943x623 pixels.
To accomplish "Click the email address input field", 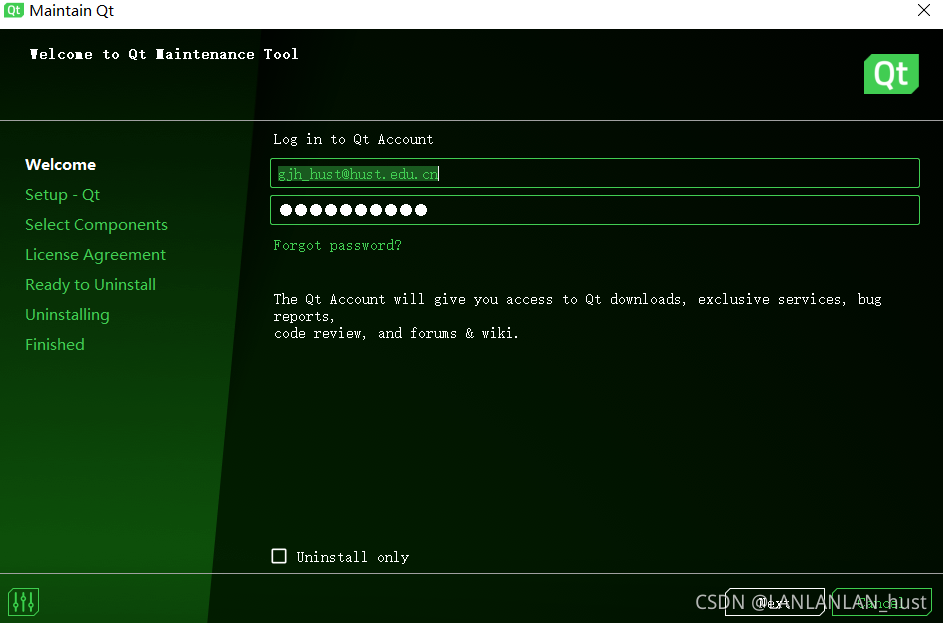I will coord(595,173).
